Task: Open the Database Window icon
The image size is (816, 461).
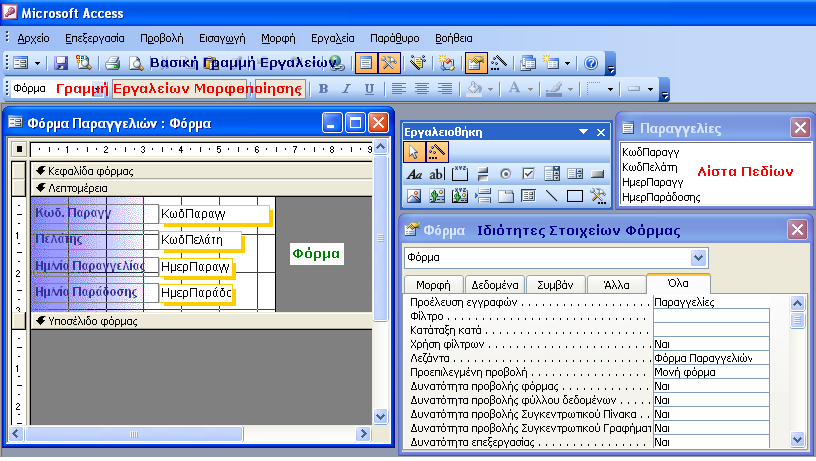Action: [528, 63]
